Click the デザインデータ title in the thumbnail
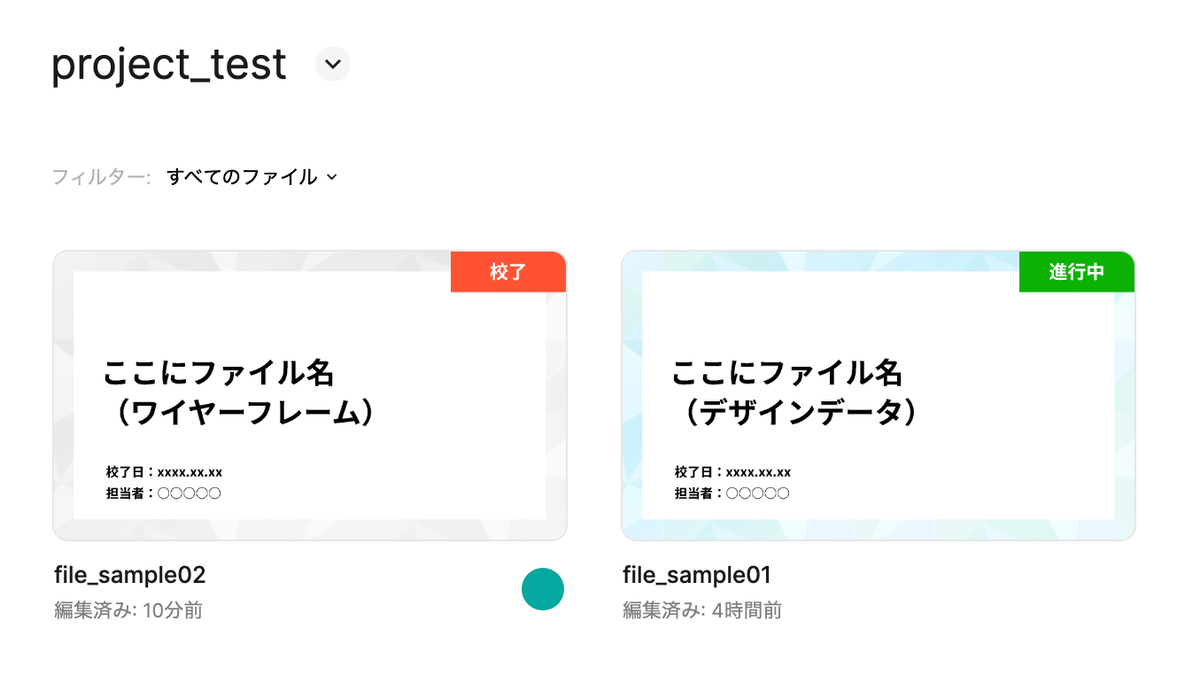 coord(796,412)
